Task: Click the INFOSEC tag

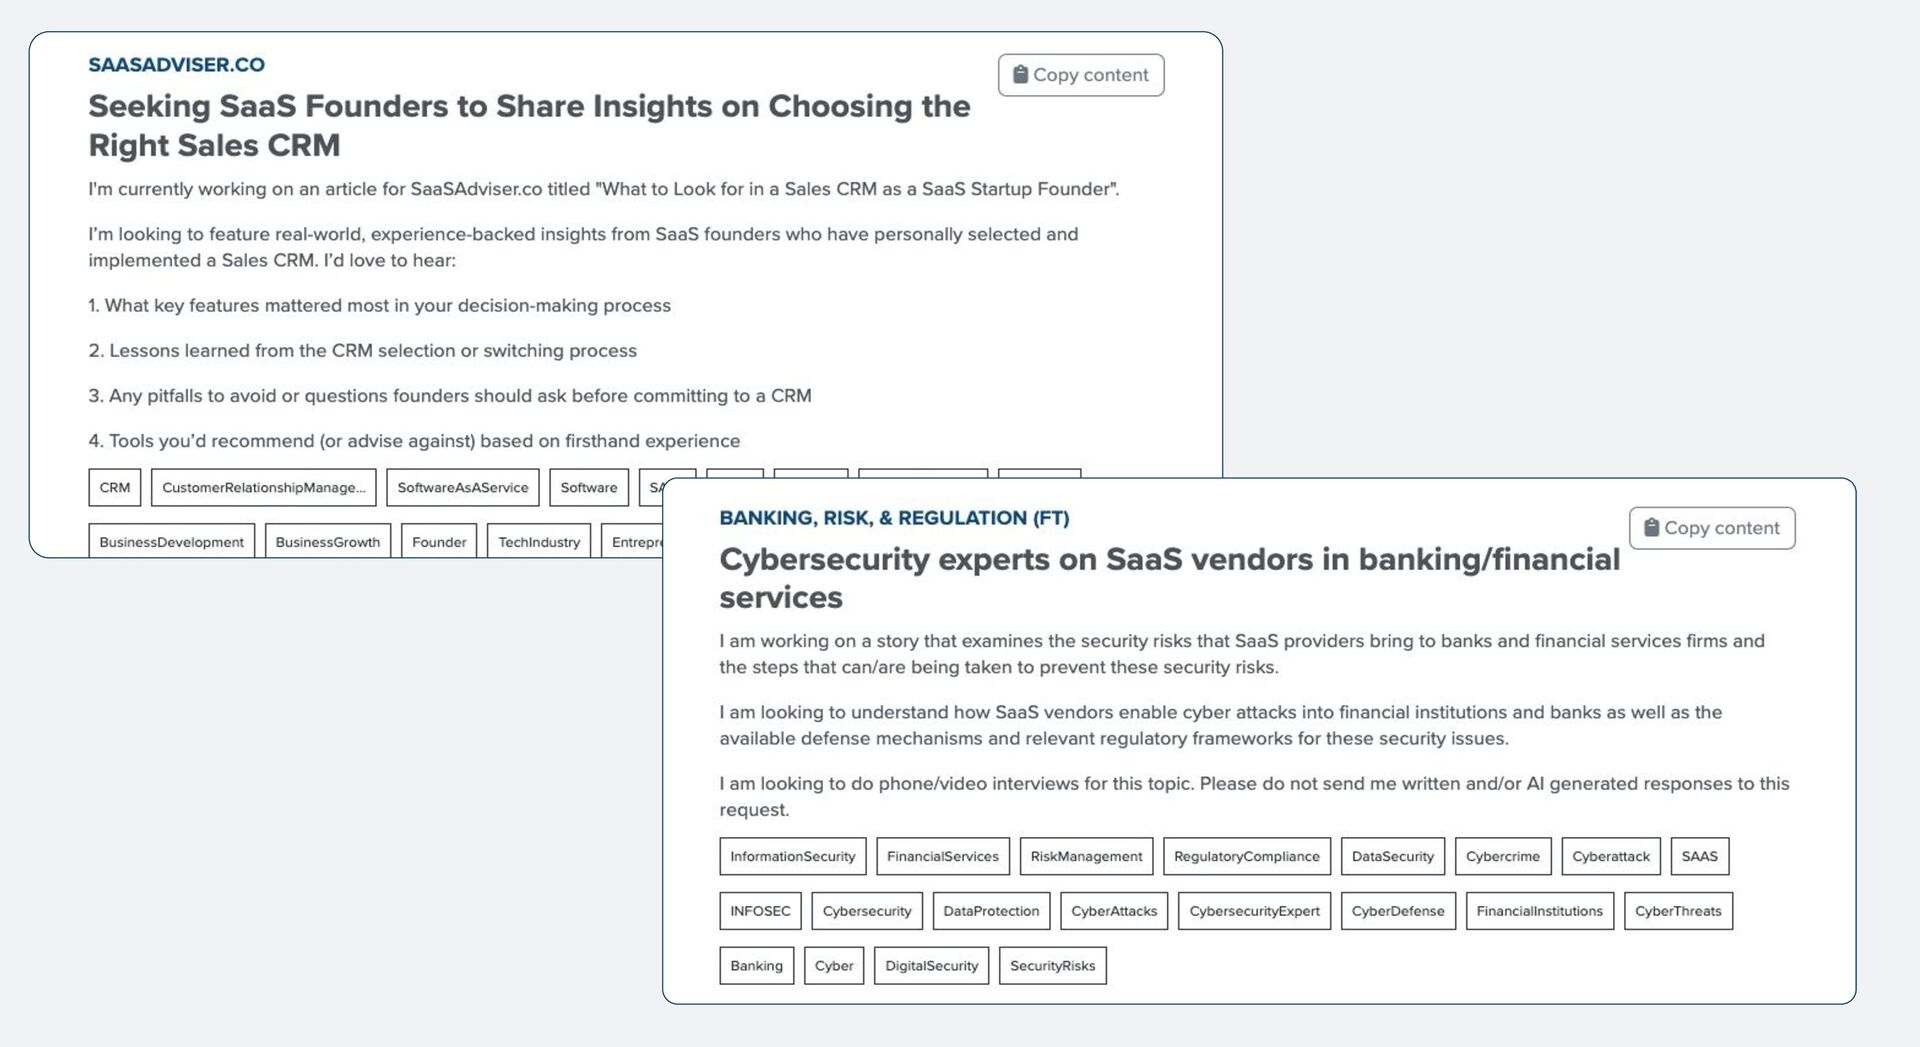Action: [760, 911]
